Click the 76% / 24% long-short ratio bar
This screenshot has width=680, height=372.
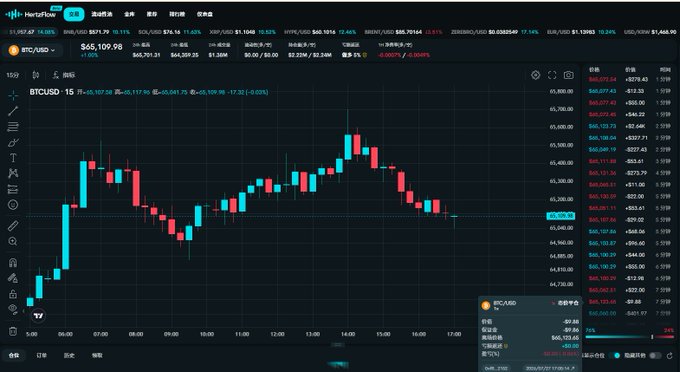630,336
